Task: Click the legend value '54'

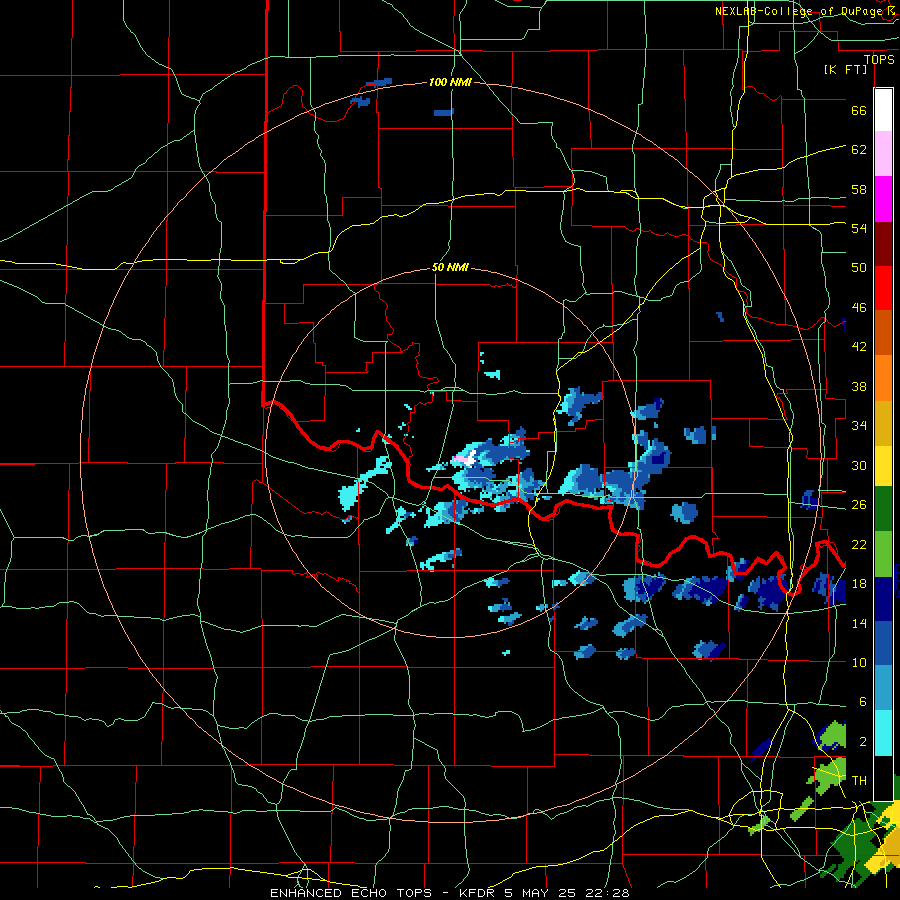Action: (x=859, y=228)
